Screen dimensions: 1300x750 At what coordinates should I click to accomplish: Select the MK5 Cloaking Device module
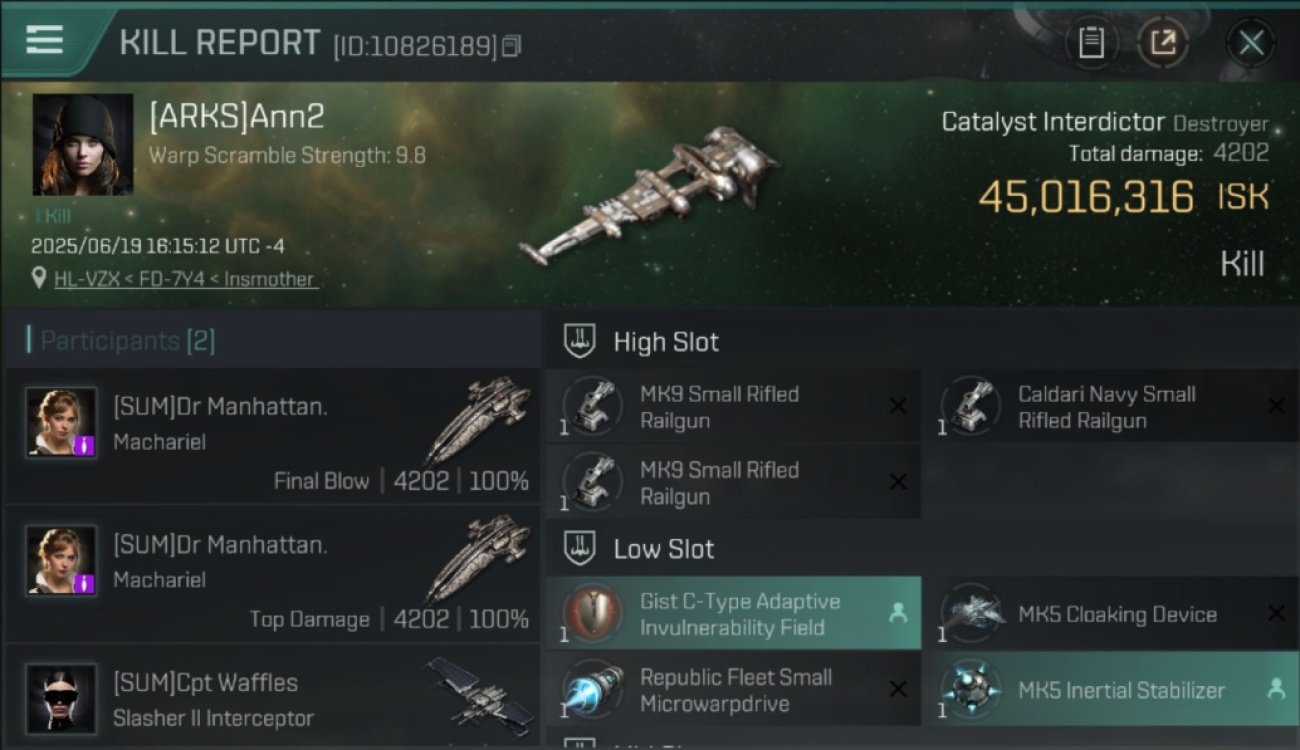tap(1112, 614)
